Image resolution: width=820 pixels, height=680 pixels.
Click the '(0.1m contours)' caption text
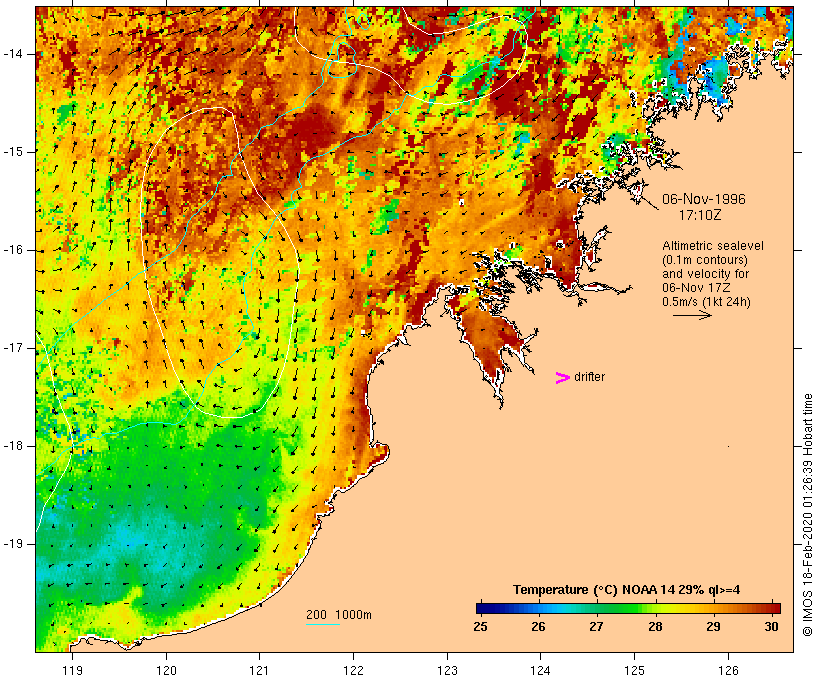click(705, 260)
